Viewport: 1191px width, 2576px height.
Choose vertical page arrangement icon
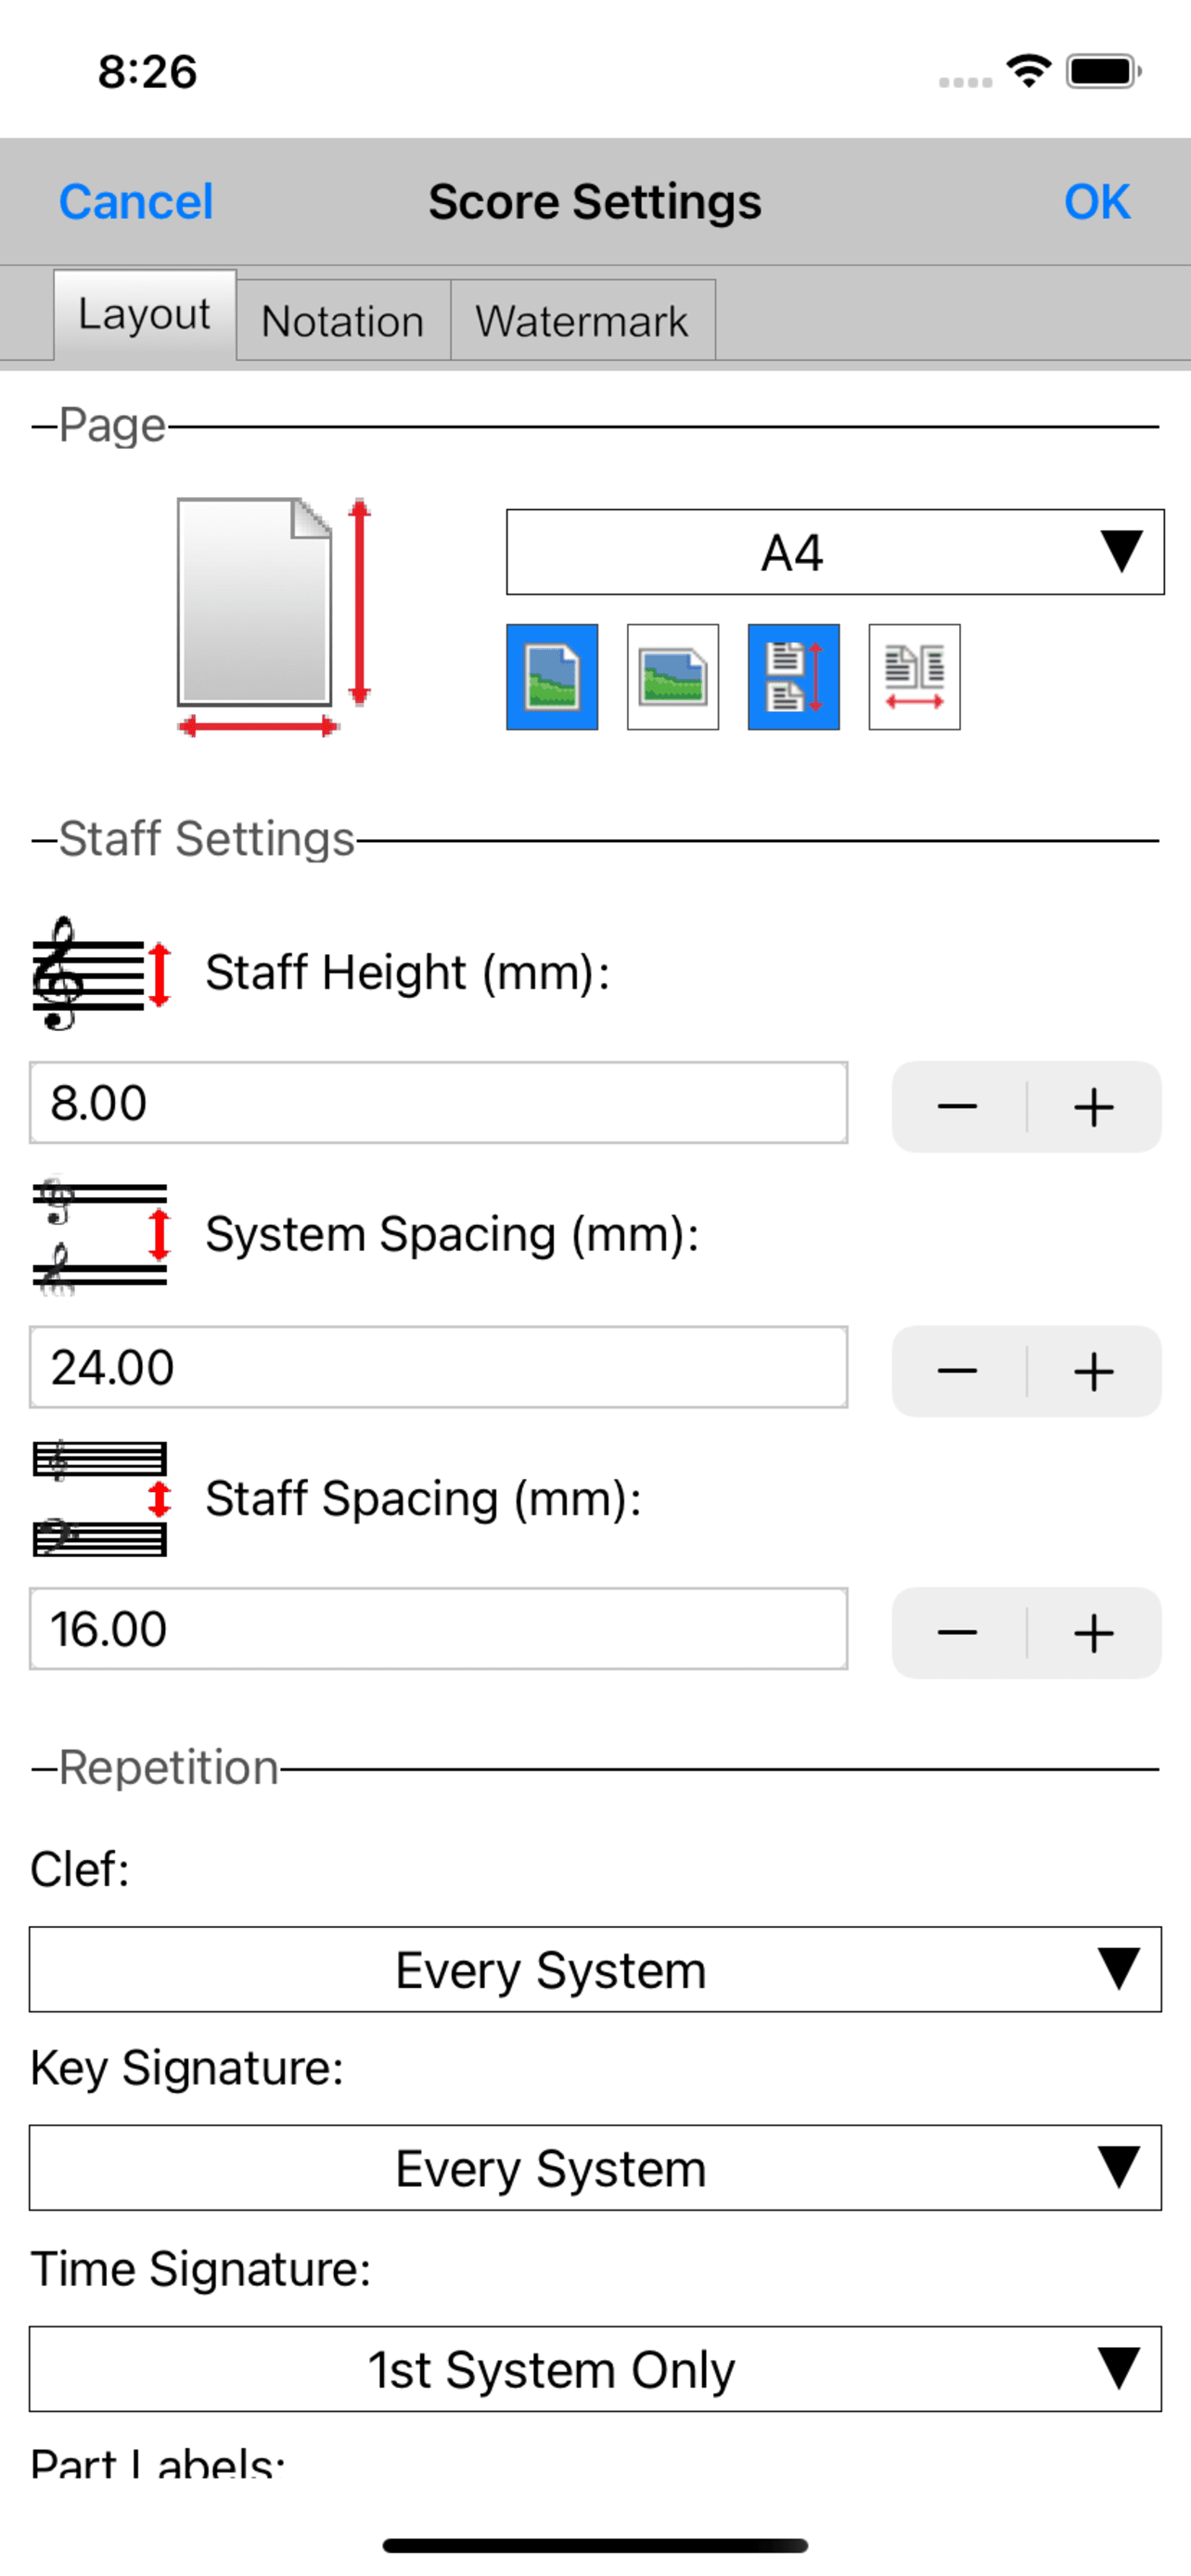tap(794, 677)
